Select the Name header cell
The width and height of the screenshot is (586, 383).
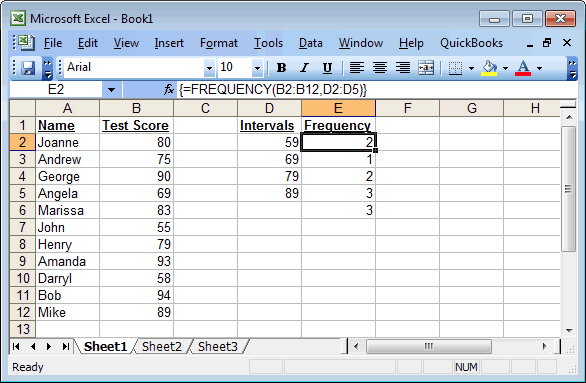67,125
